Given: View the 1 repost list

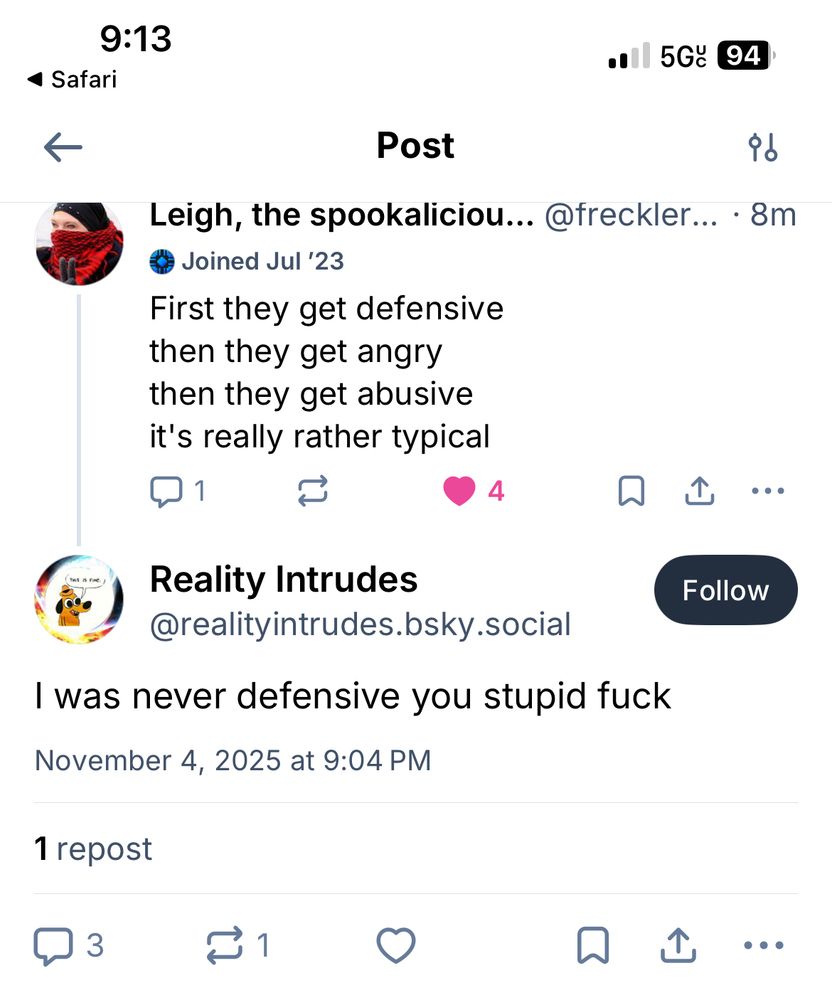Looking at the screenshot, I should pyautogui.click(x=93, y=849).
